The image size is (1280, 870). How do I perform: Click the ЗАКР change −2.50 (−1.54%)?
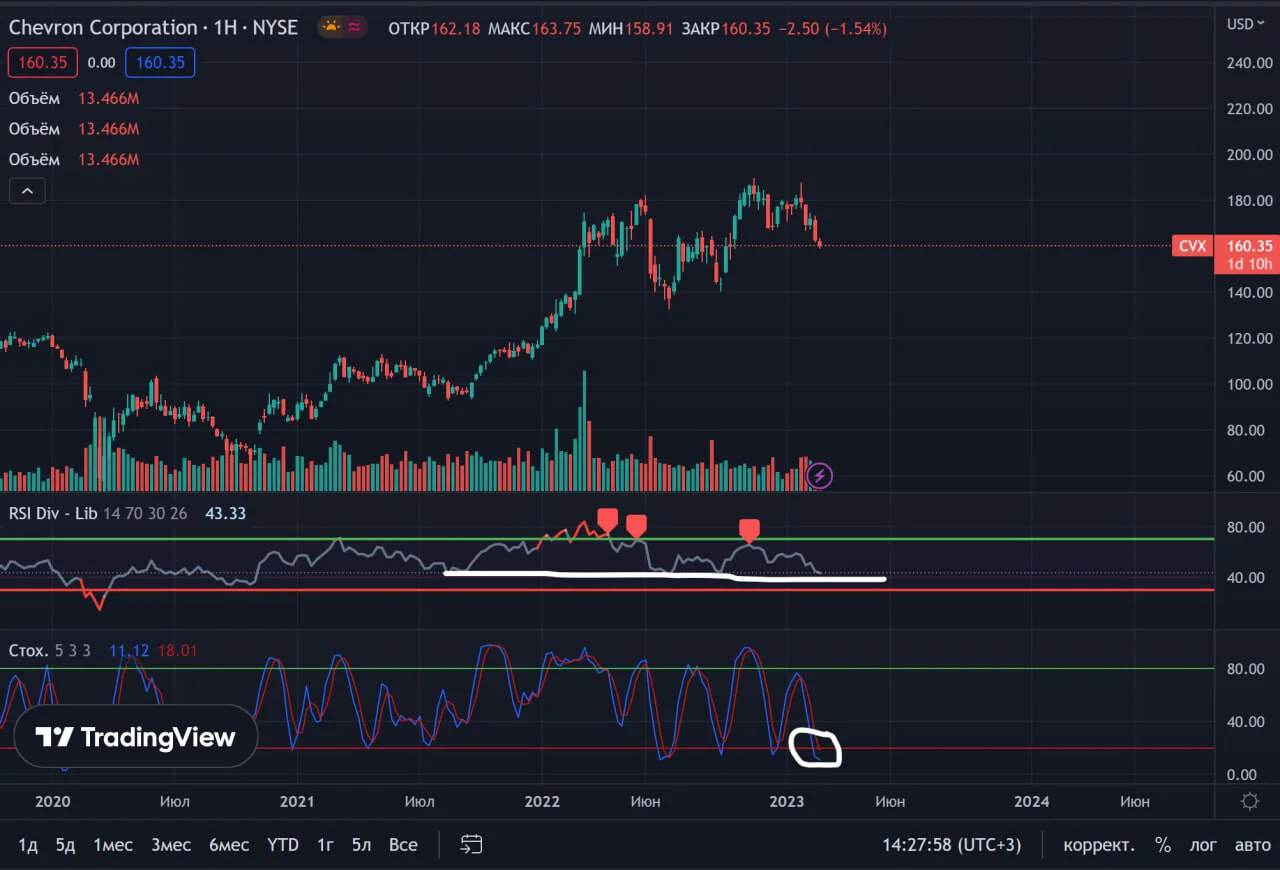coord(832,28)
